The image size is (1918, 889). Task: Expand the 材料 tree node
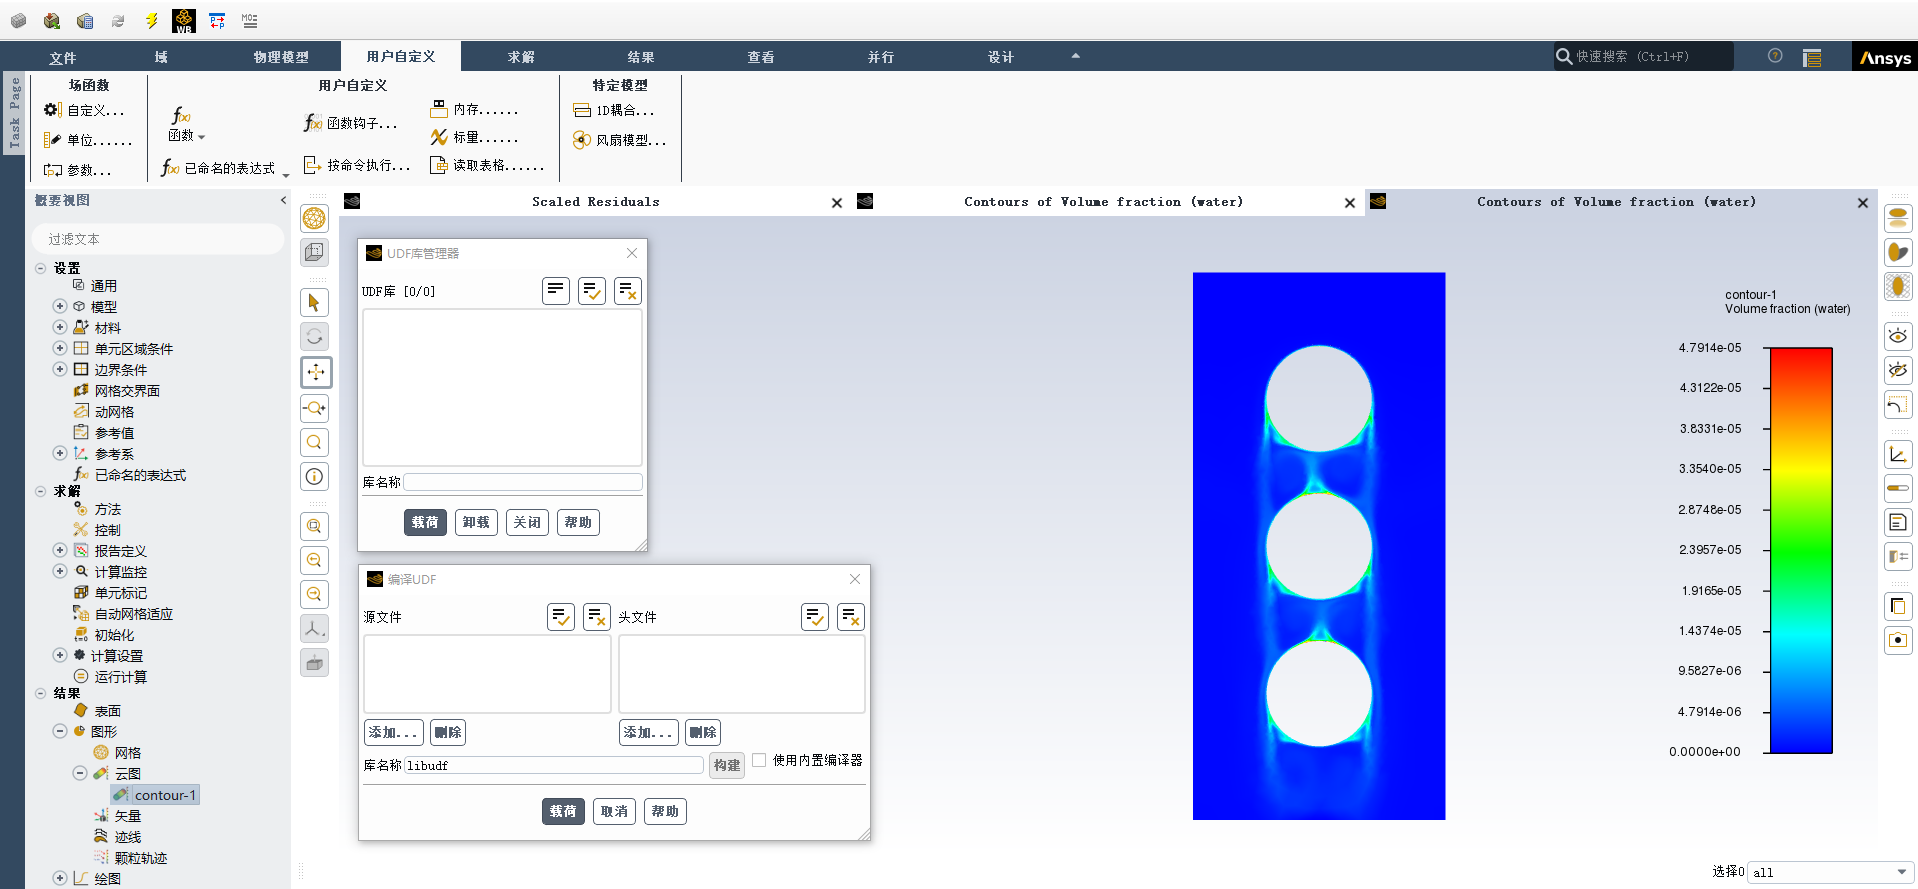click(x=60, y=327)
